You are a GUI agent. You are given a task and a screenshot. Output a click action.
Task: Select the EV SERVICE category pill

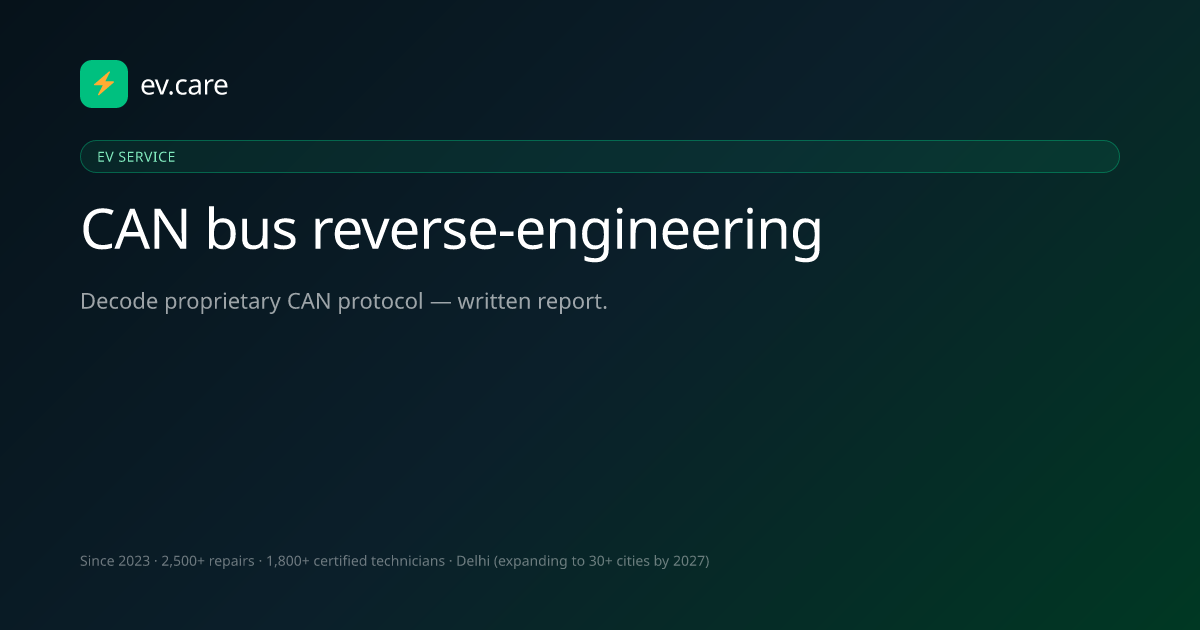pos(600,157)
